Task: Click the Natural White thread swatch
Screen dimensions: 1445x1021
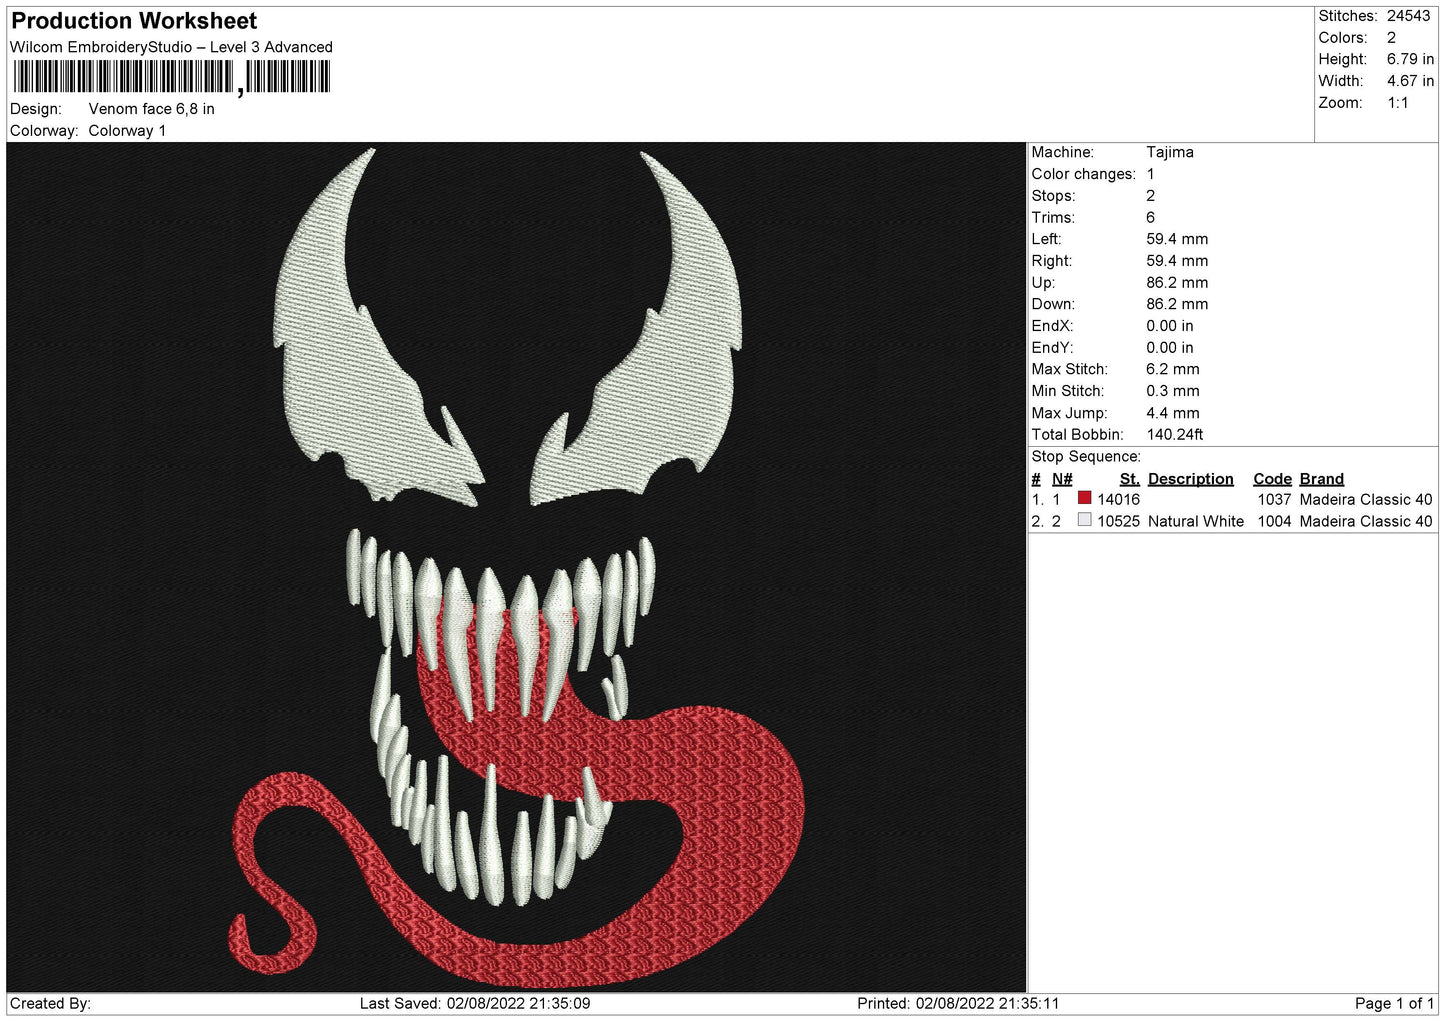Action: point(1084,520)
